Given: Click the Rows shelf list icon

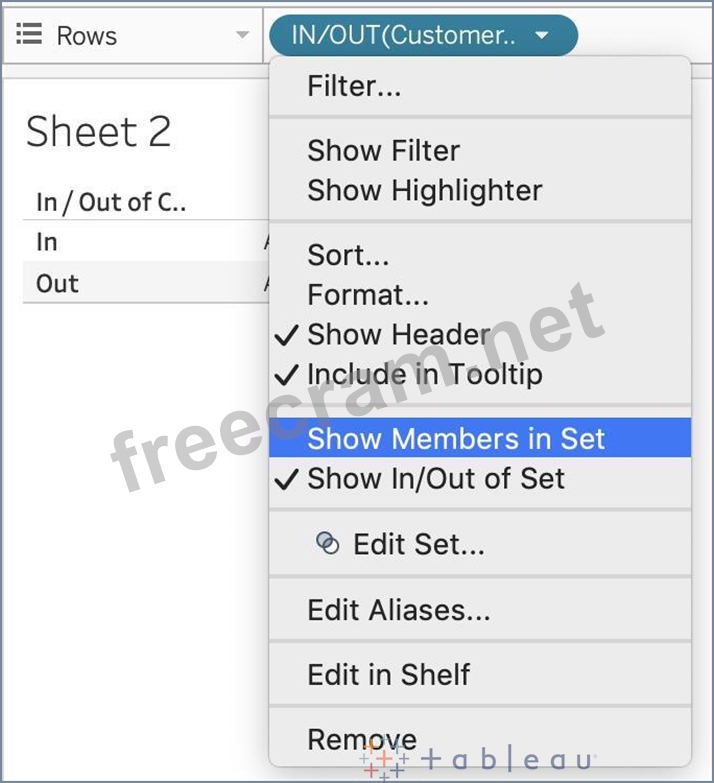Looking at the screenshot, I should pos(30,35).
